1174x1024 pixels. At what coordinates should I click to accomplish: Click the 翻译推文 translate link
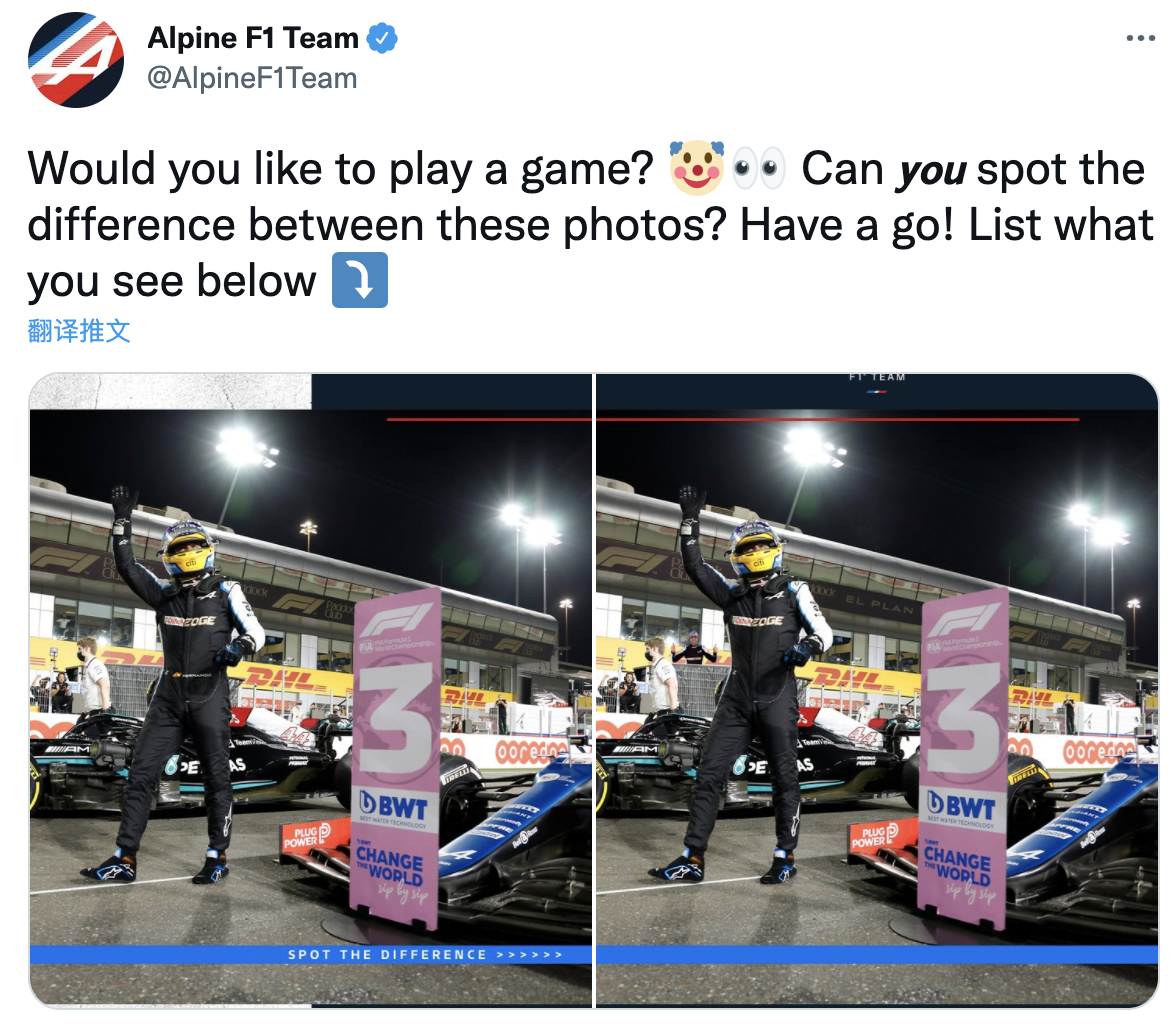pos(79,330)
